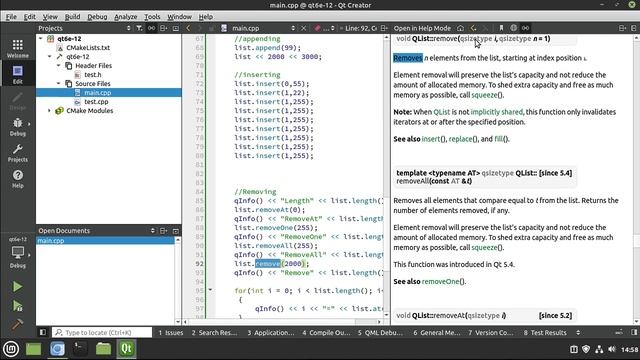Viewport: 640px width, 360px height.
Task: Open the Tools menu
Action: pos(152,17)
